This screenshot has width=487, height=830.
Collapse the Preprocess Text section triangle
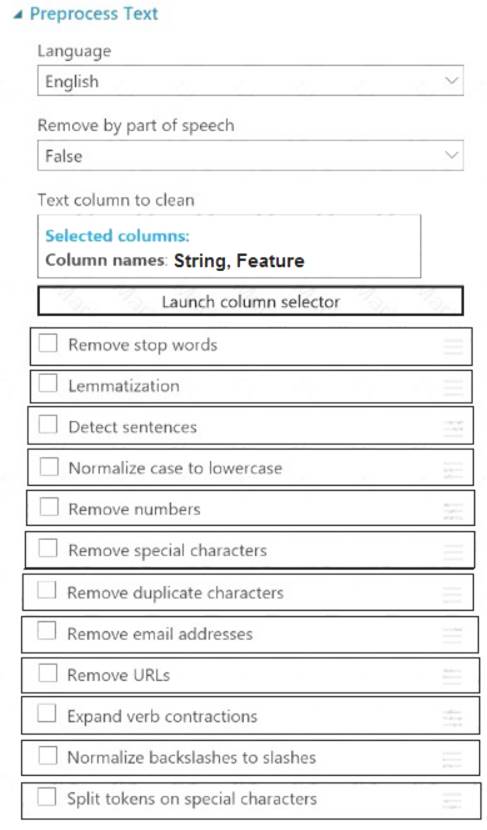pyautogui.click(x=19, y=15)
